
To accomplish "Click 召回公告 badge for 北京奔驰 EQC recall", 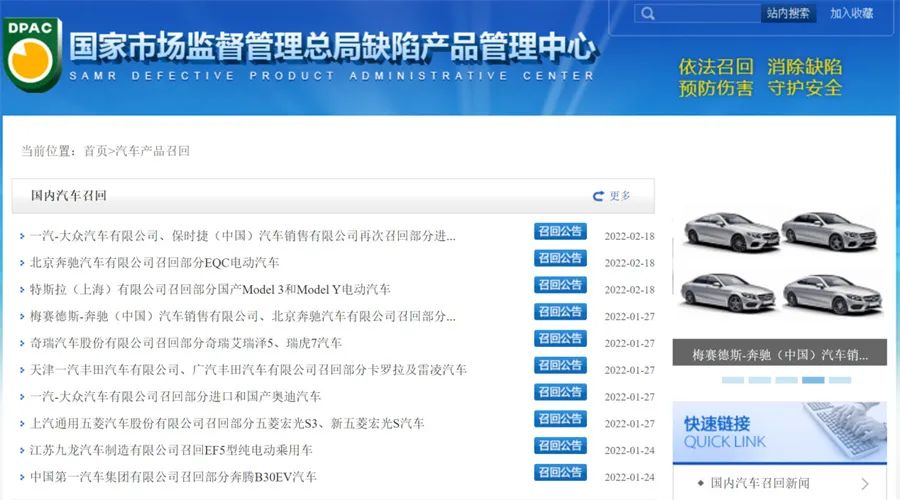I will pyautogui.click(x=560, y=259).
